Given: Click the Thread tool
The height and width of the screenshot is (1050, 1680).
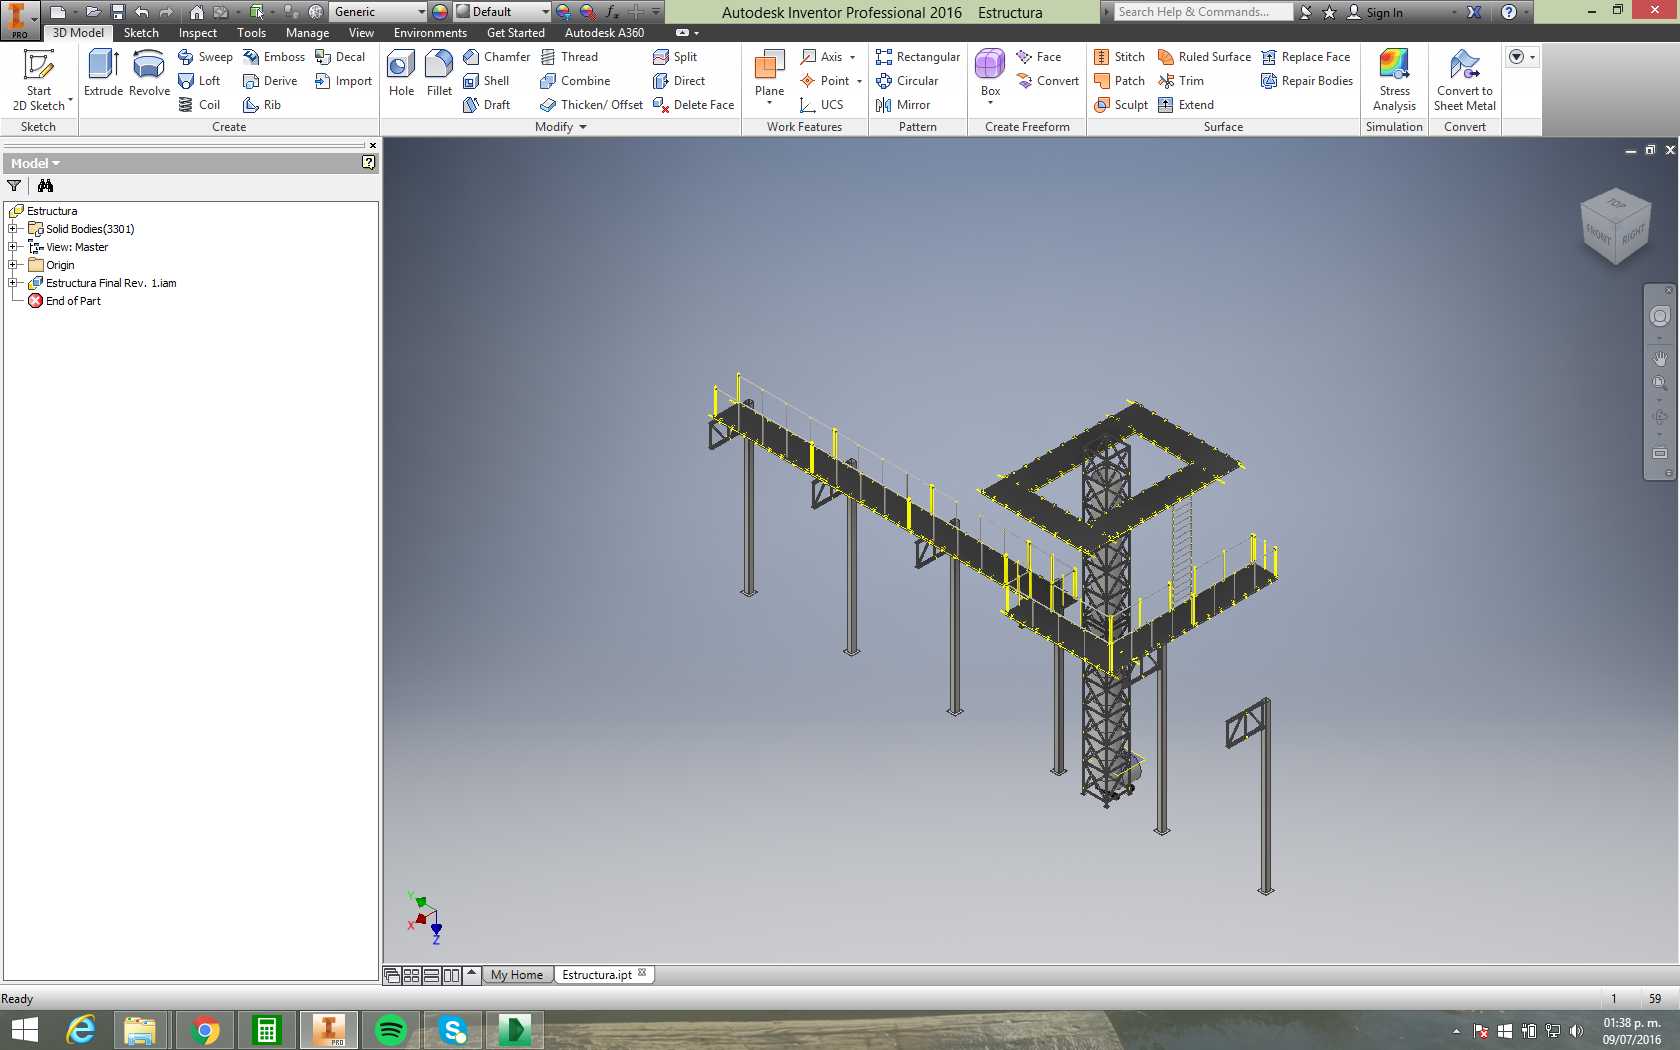Looking at the screenshot, I should (569, 57).
